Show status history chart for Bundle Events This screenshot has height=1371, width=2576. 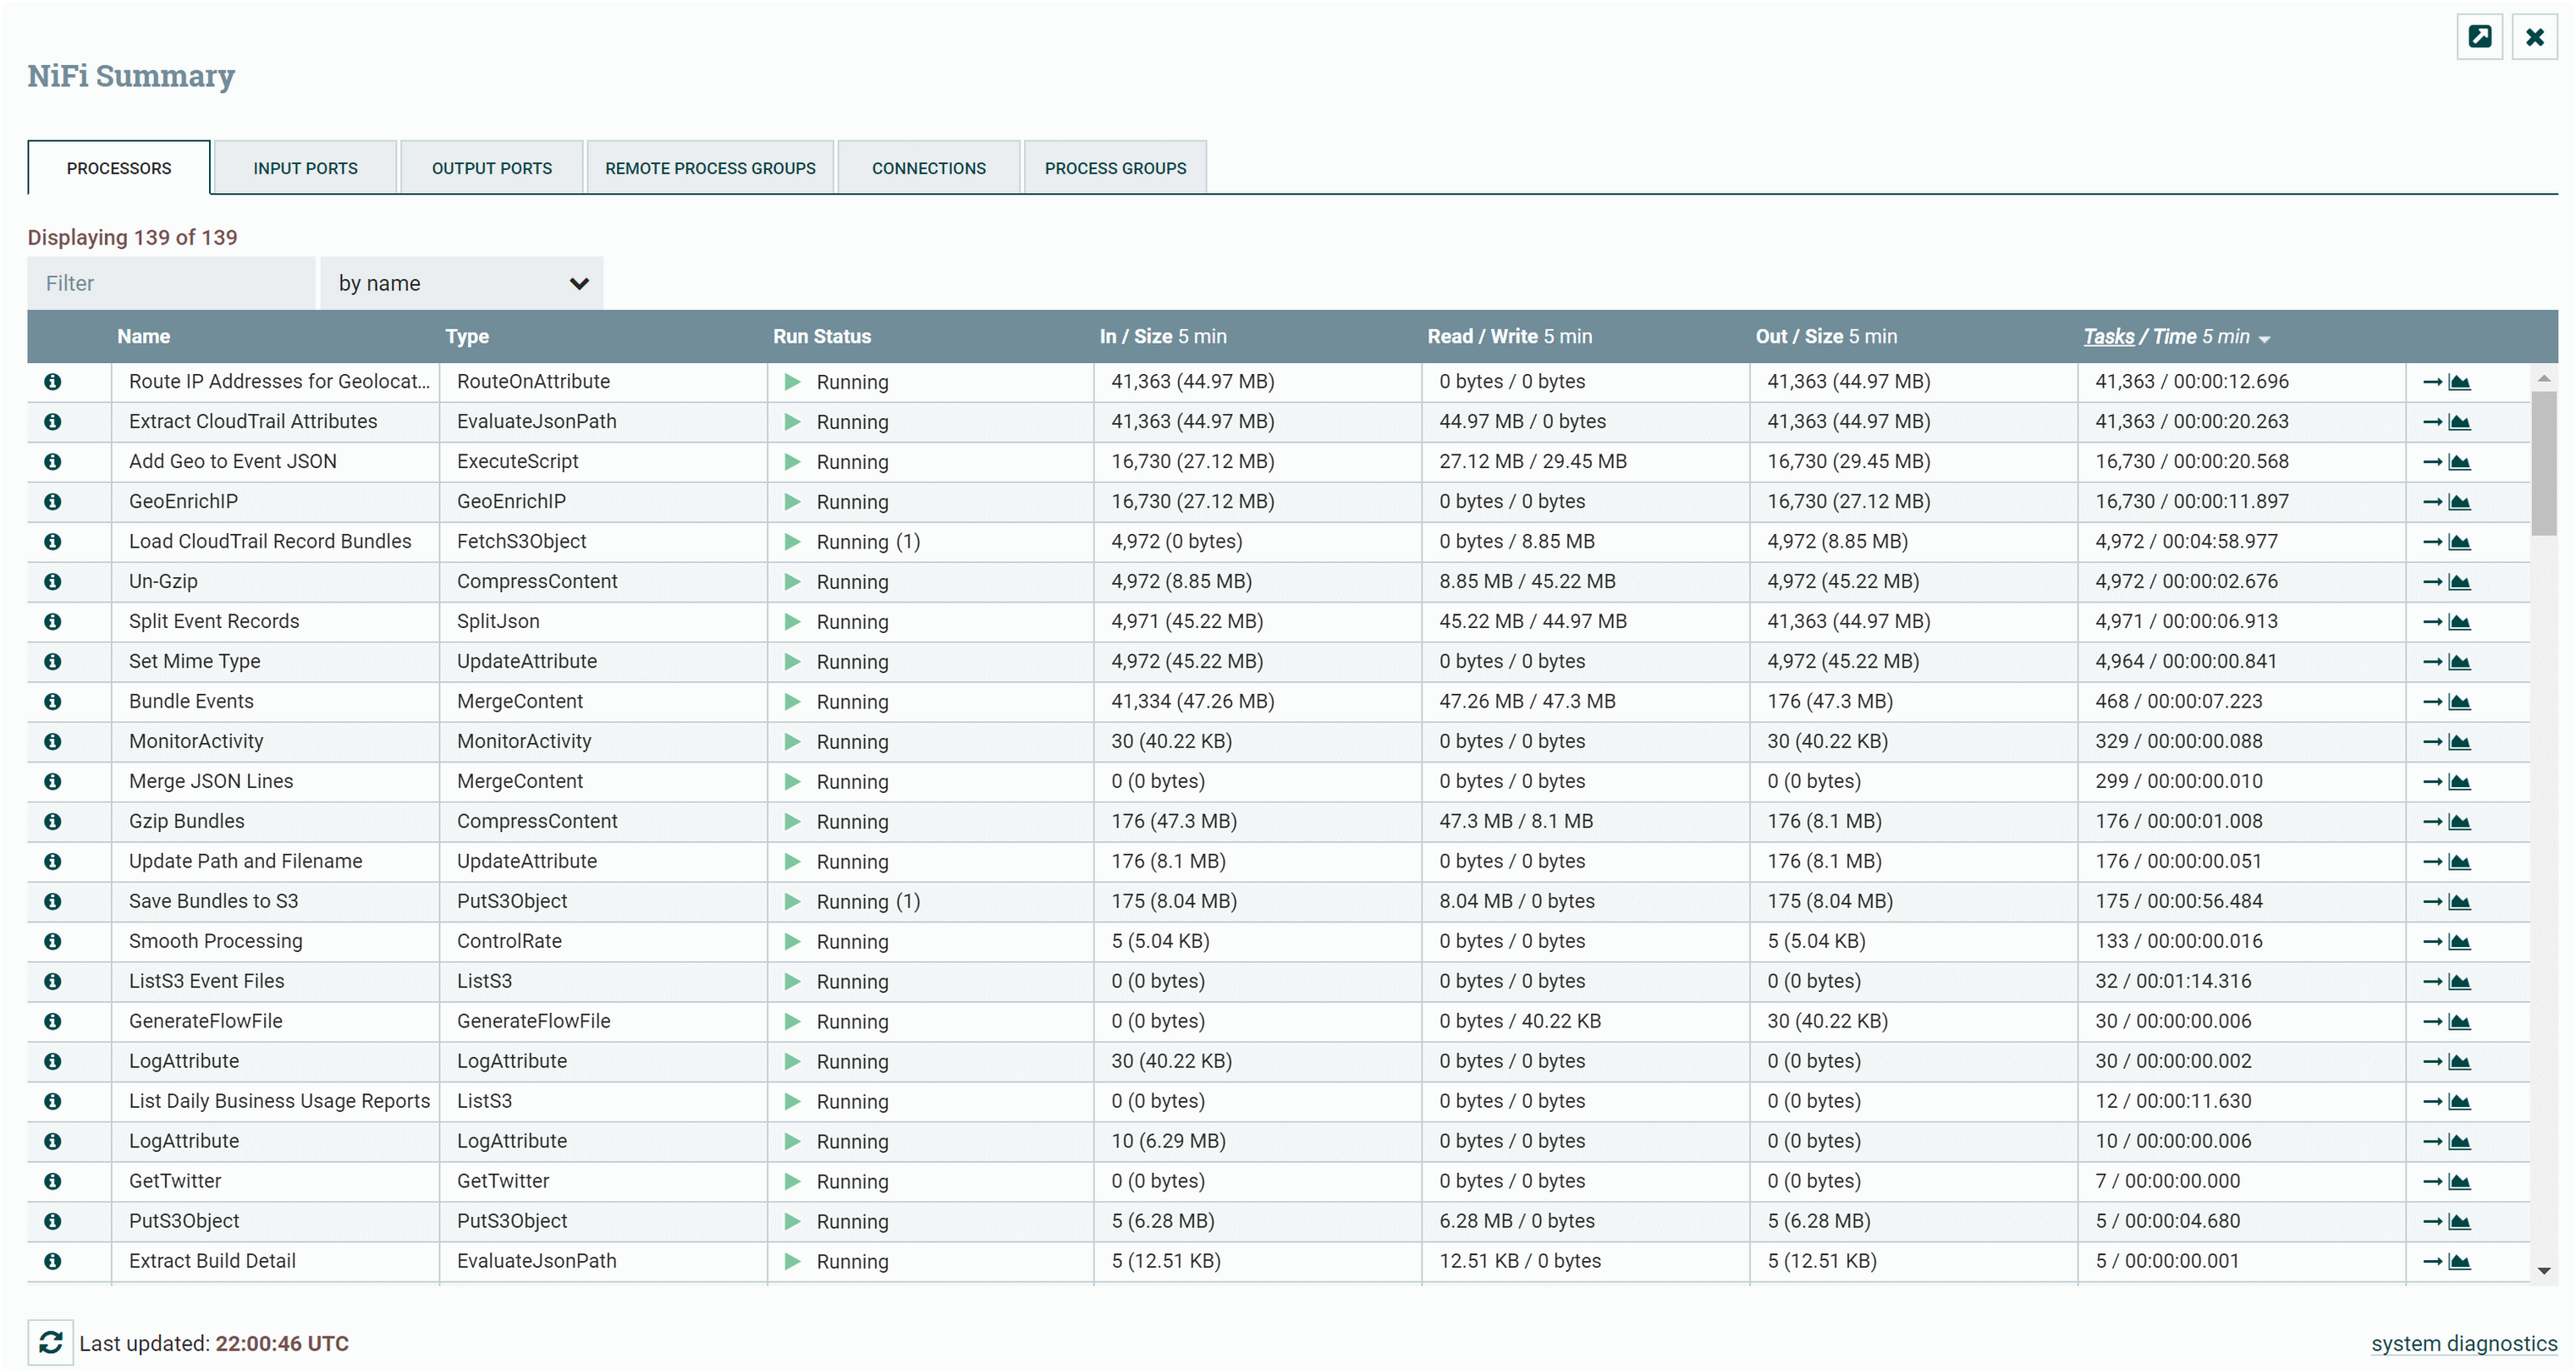click(x=2460, y=702)
